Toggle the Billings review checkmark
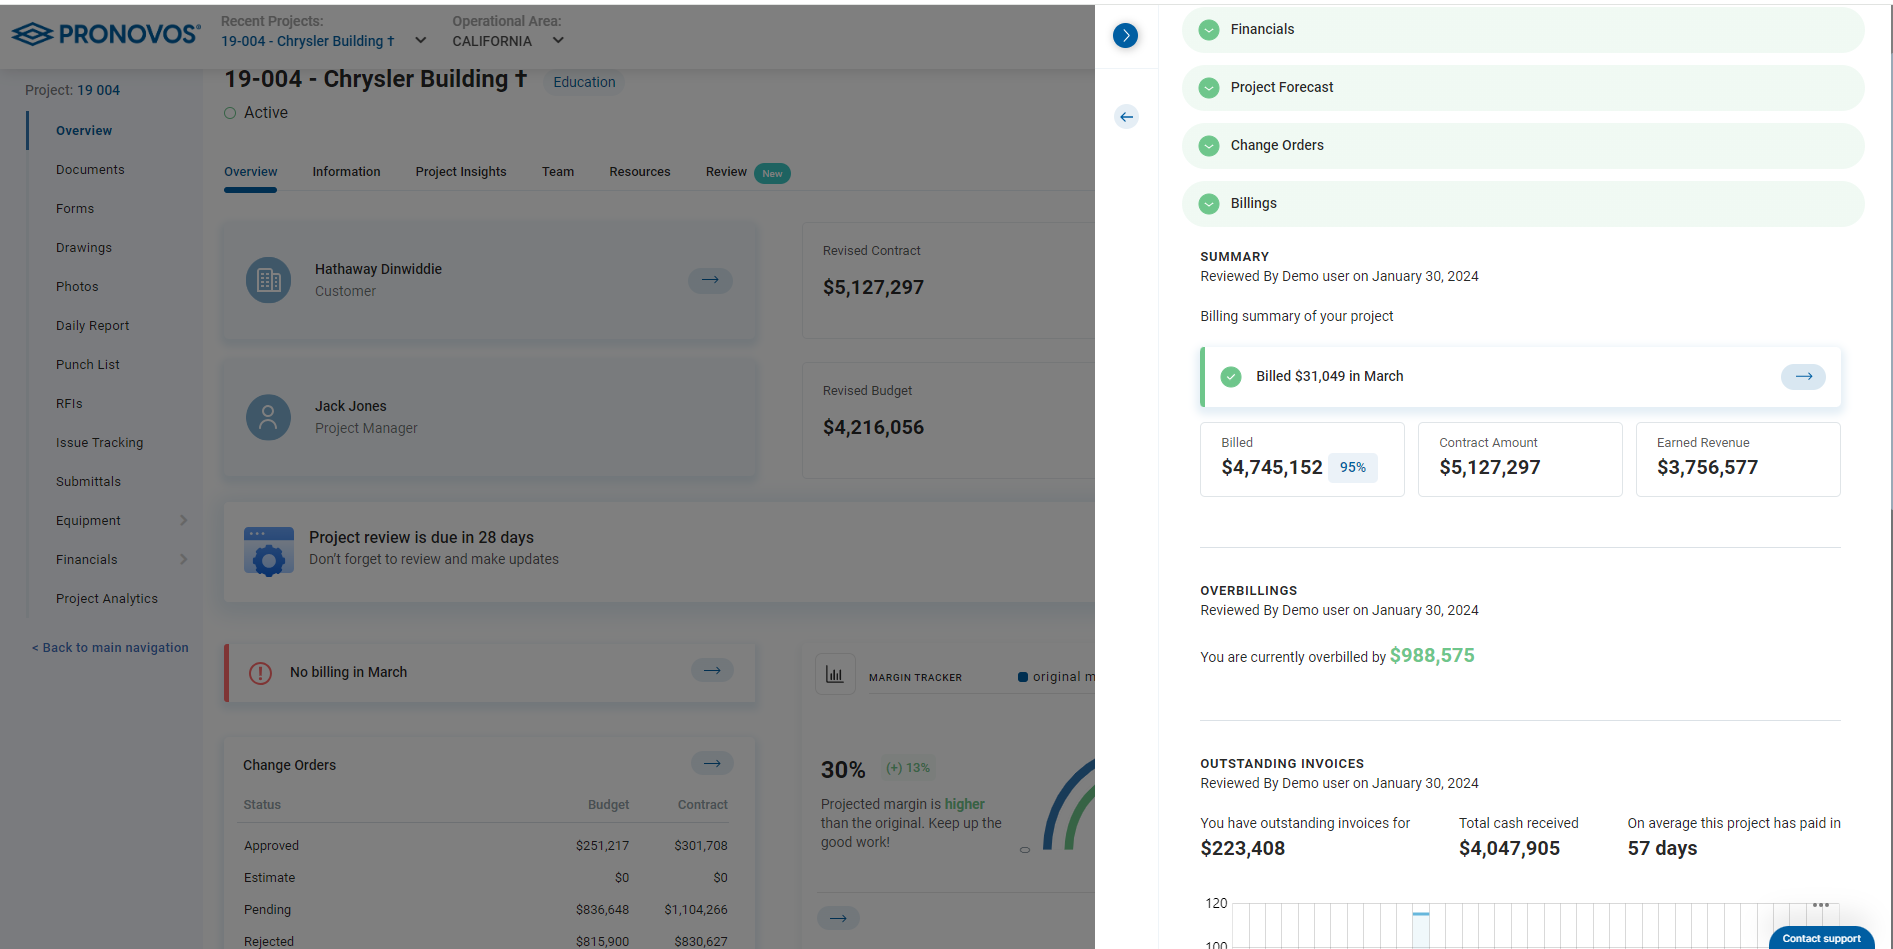Viewport: 1893px width, 949px height. click(x=1209, y=204)
